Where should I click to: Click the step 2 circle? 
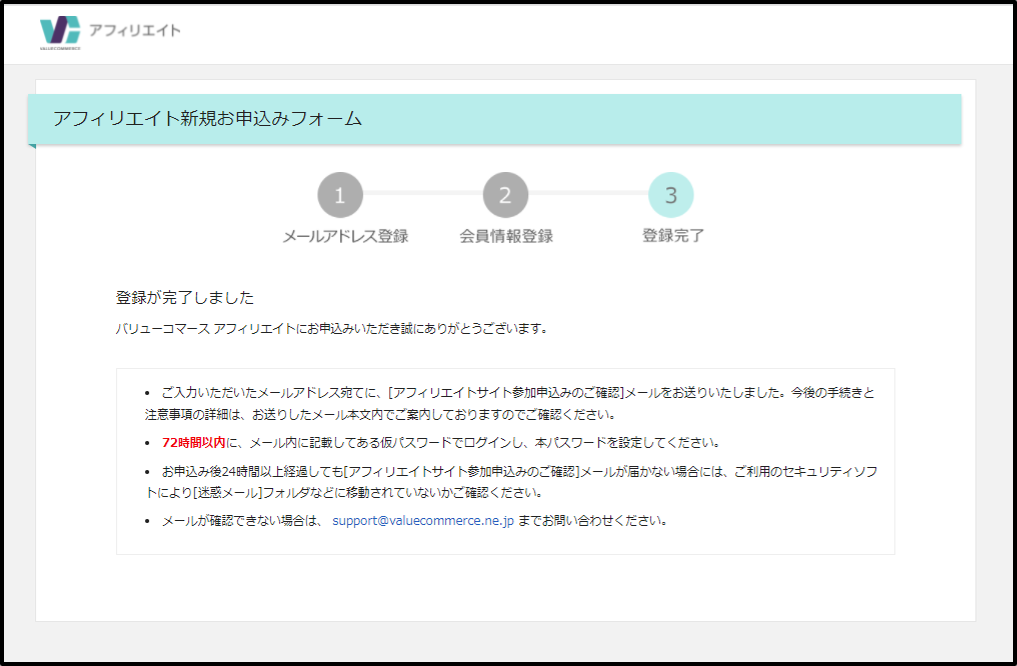pos(505,196)
